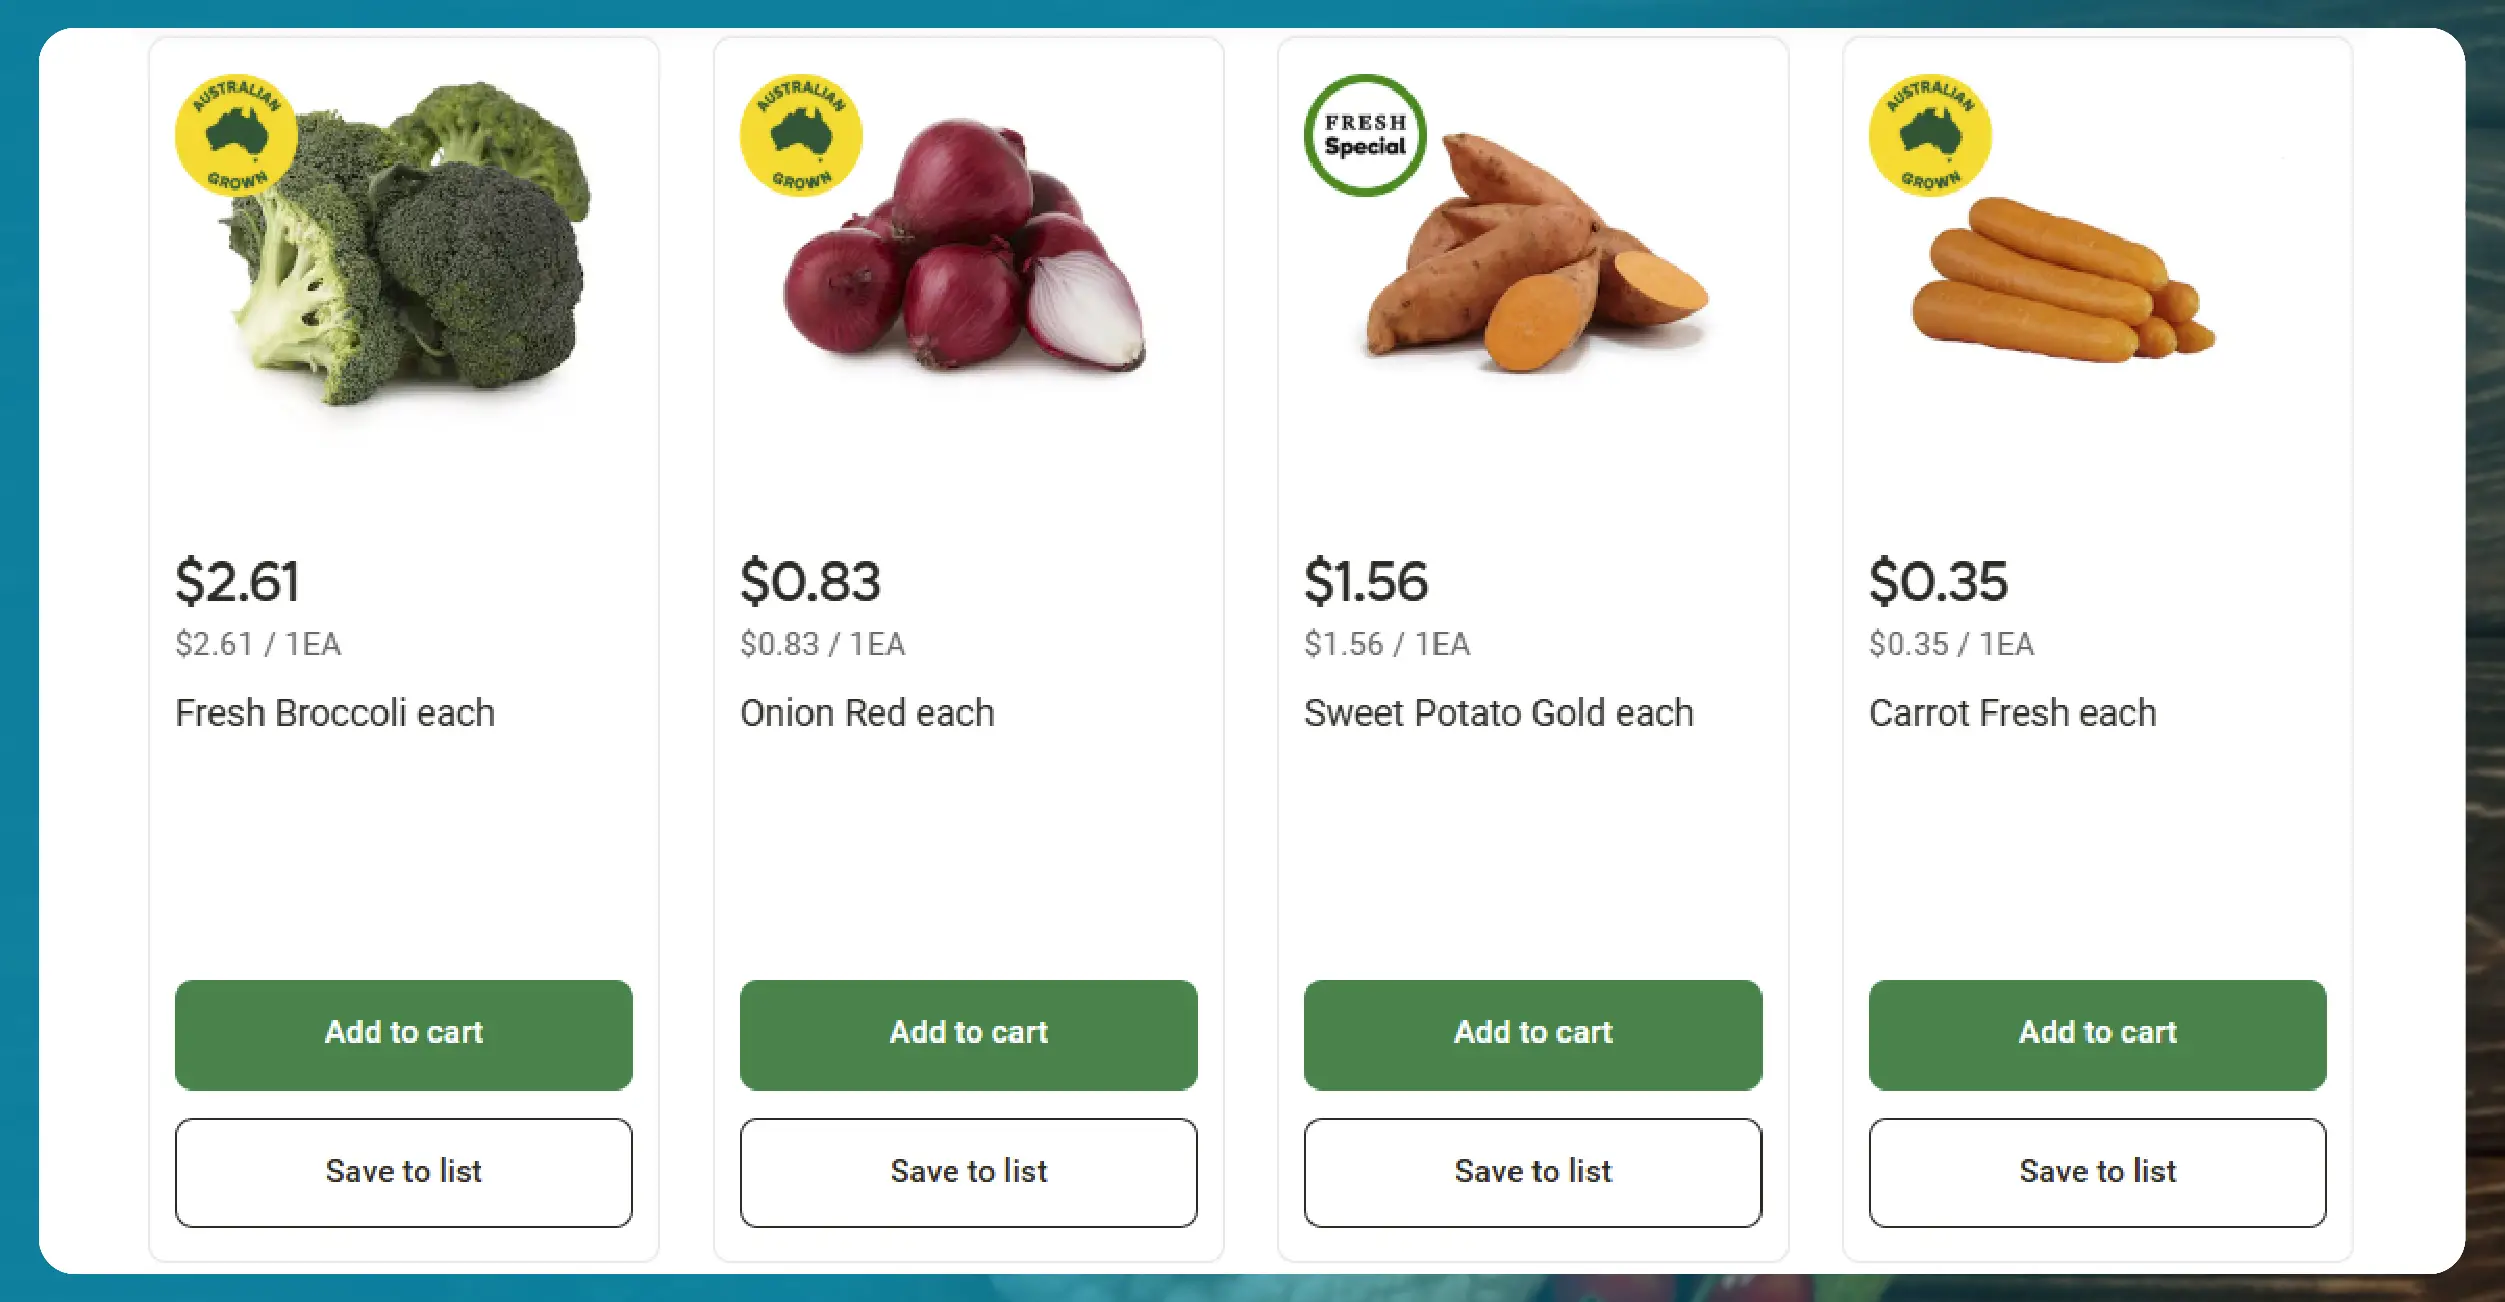Open the Fresh Broccoli each product link
2505x1302 pixels.
coord(335,713)
